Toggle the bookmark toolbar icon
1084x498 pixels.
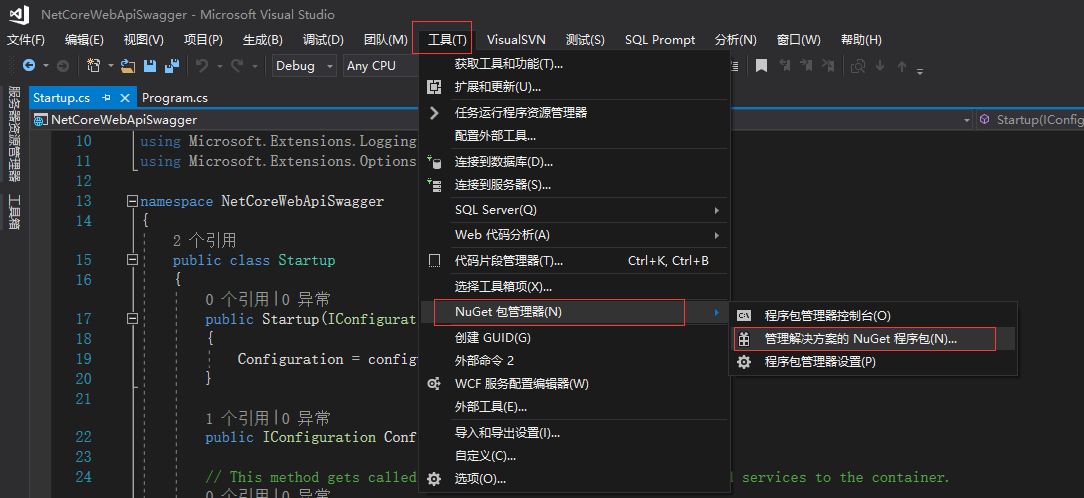pyautogui.click(x=761, y=66)
